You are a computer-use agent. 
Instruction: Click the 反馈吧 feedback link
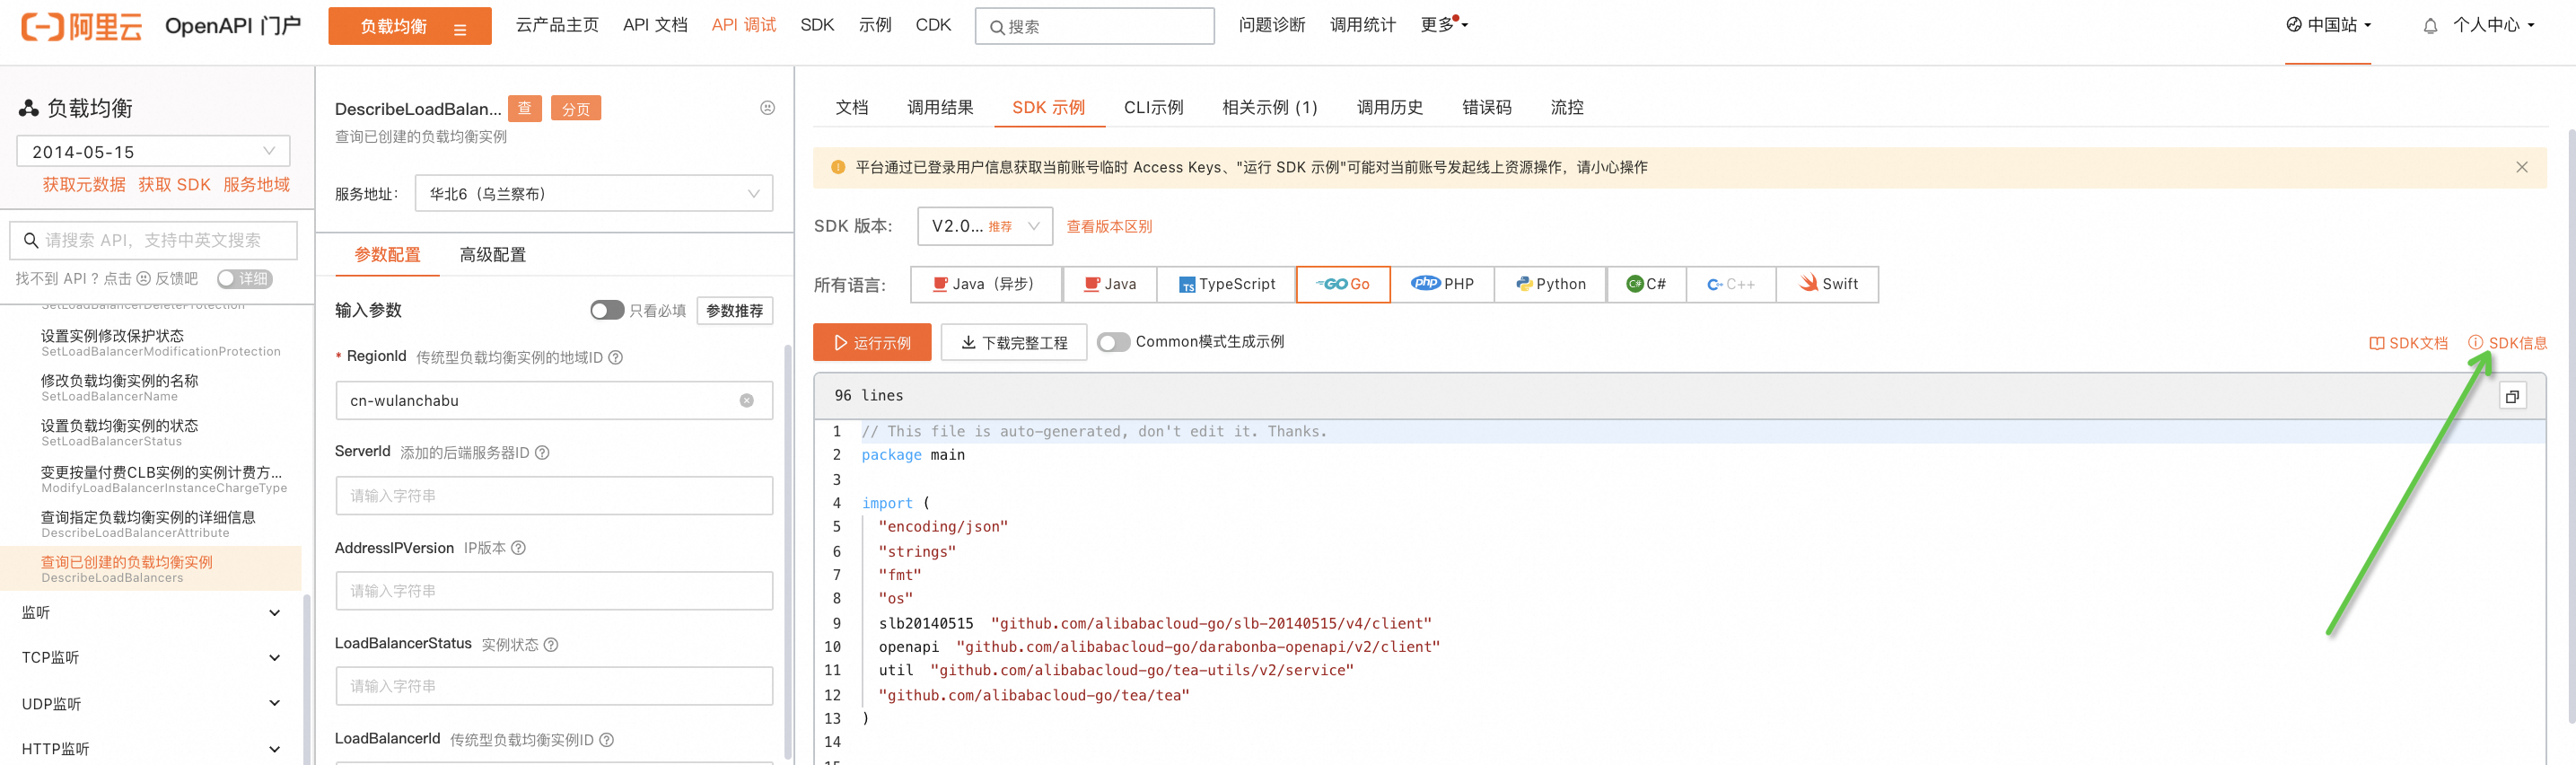point(177,279)
